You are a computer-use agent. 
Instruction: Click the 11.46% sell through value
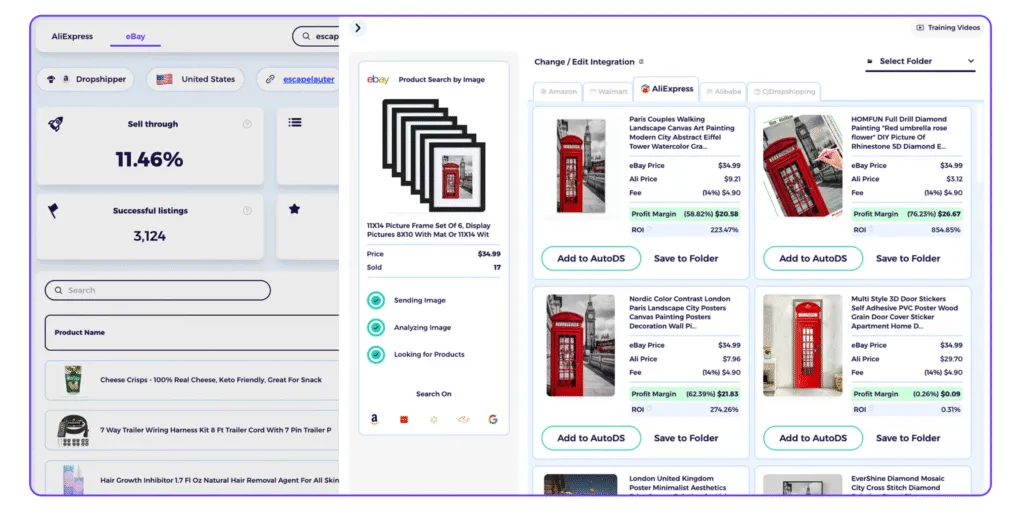pos(150,159)
